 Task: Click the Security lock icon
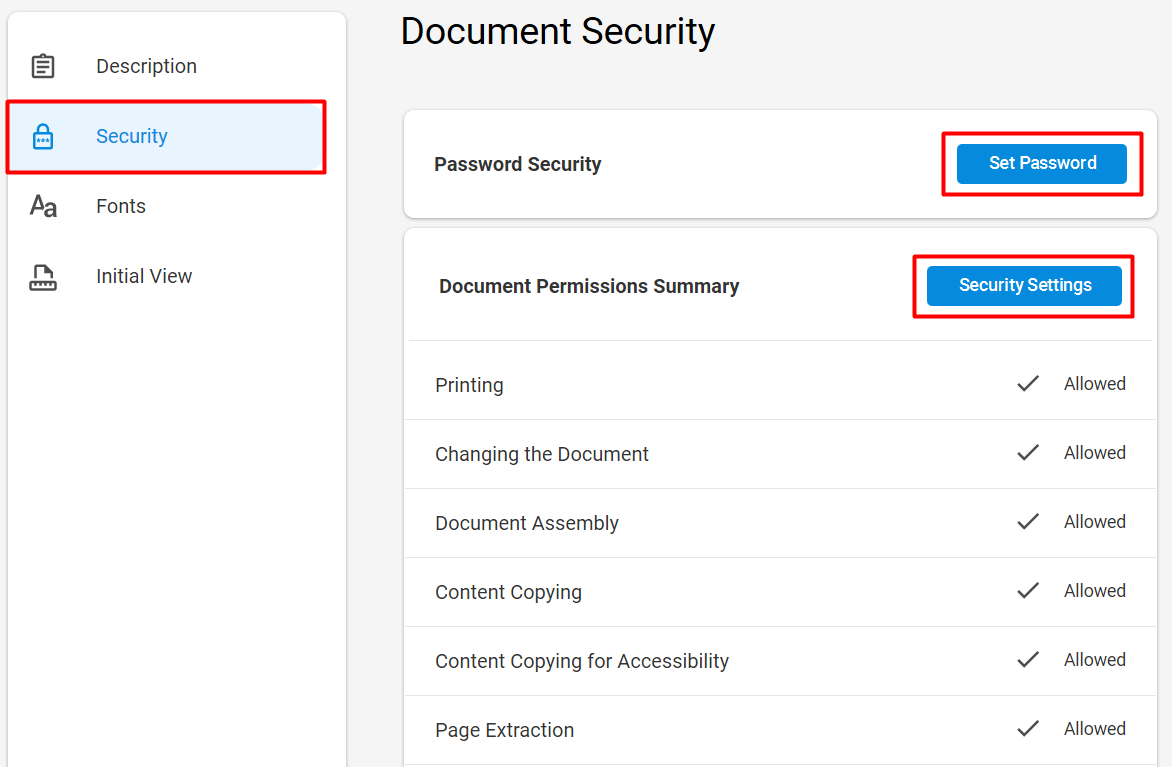(43, 136)
